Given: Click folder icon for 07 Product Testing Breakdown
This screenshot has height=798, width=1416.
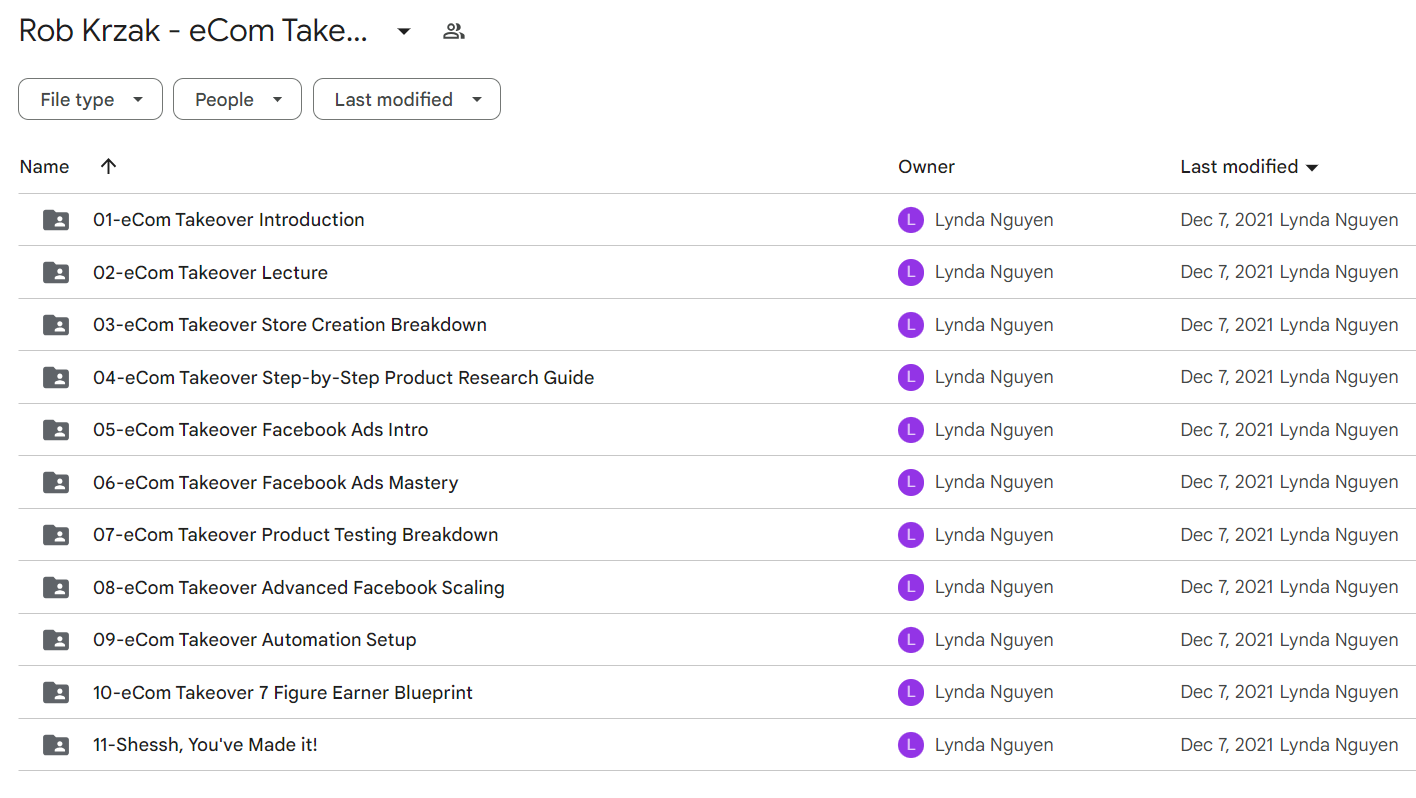Looking at the screenshot, I should [x=56, y=535].
